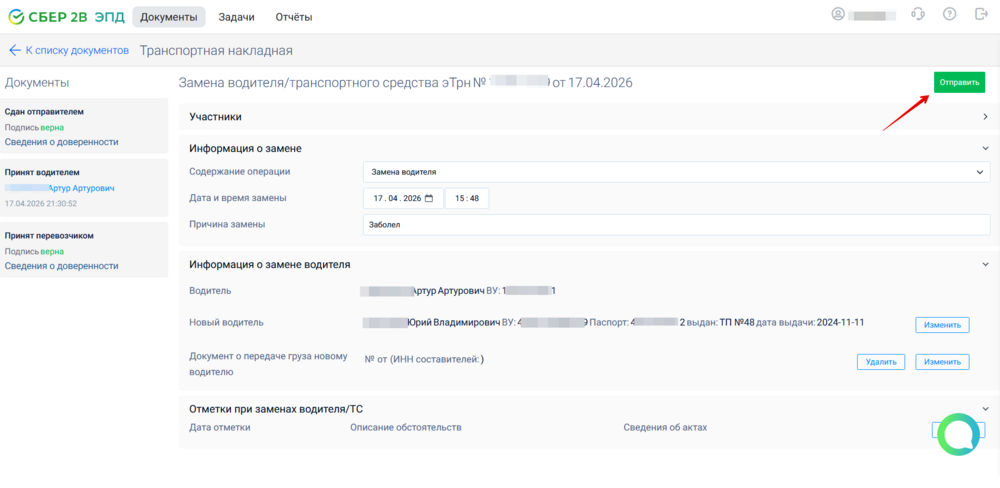Open the Содержание операции dropdown
The width and height of the screenshot is (1000, 488).
(676, 172)
